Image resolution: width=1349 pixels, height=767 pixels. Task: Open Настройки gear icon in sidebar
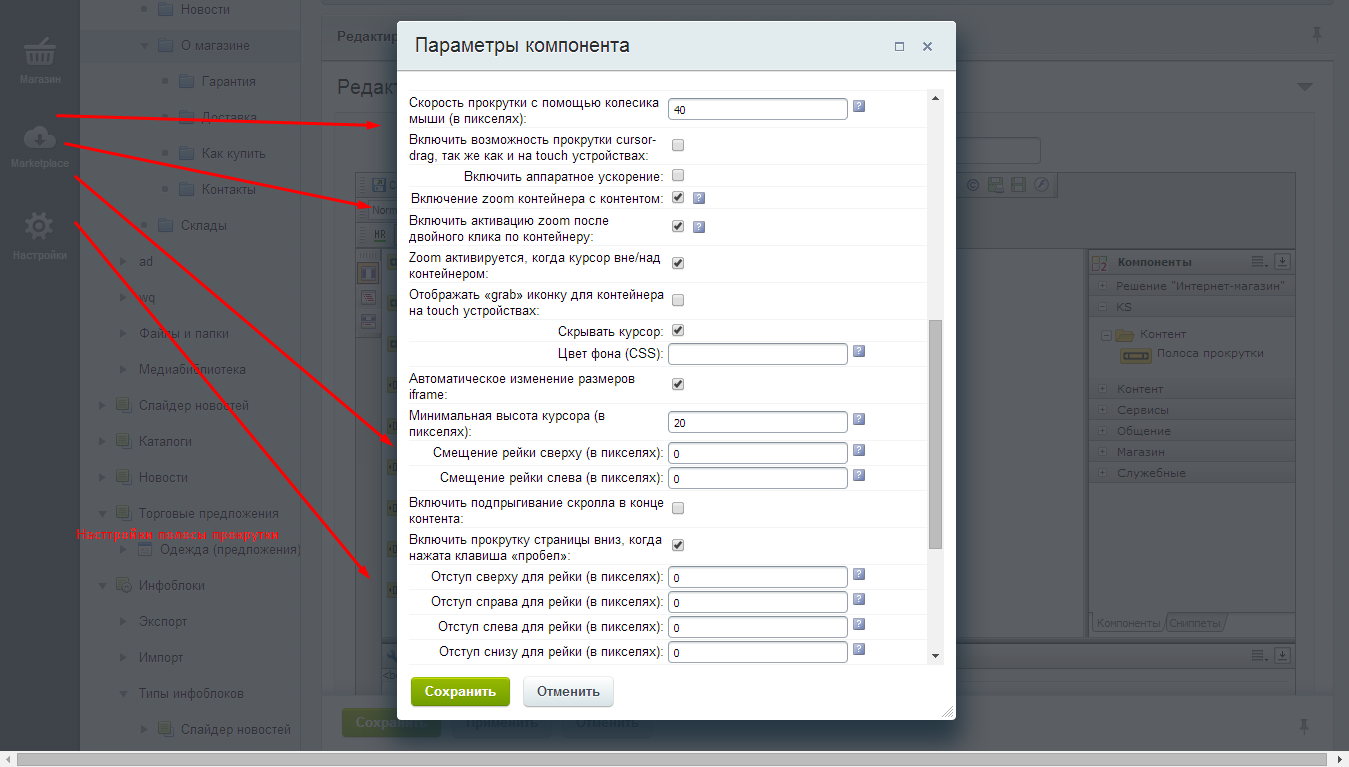[x=39, y=235]
